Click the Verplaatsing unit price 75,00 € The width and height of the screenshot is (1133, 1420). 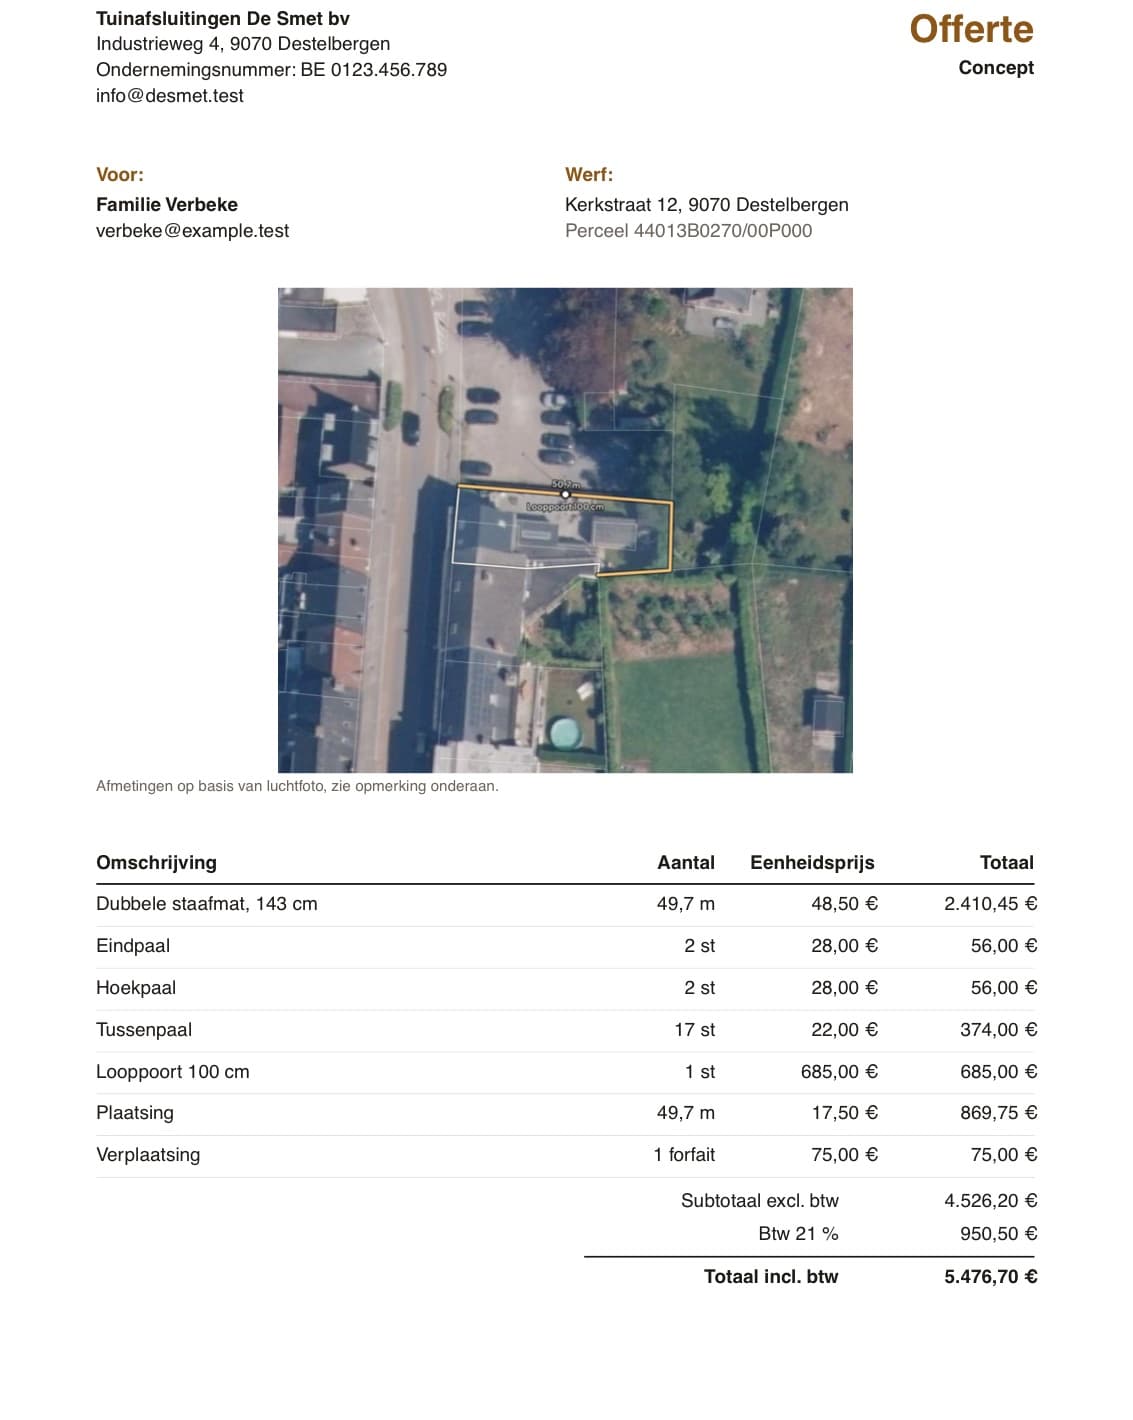pyautogui.click(x=844, y=1155)
